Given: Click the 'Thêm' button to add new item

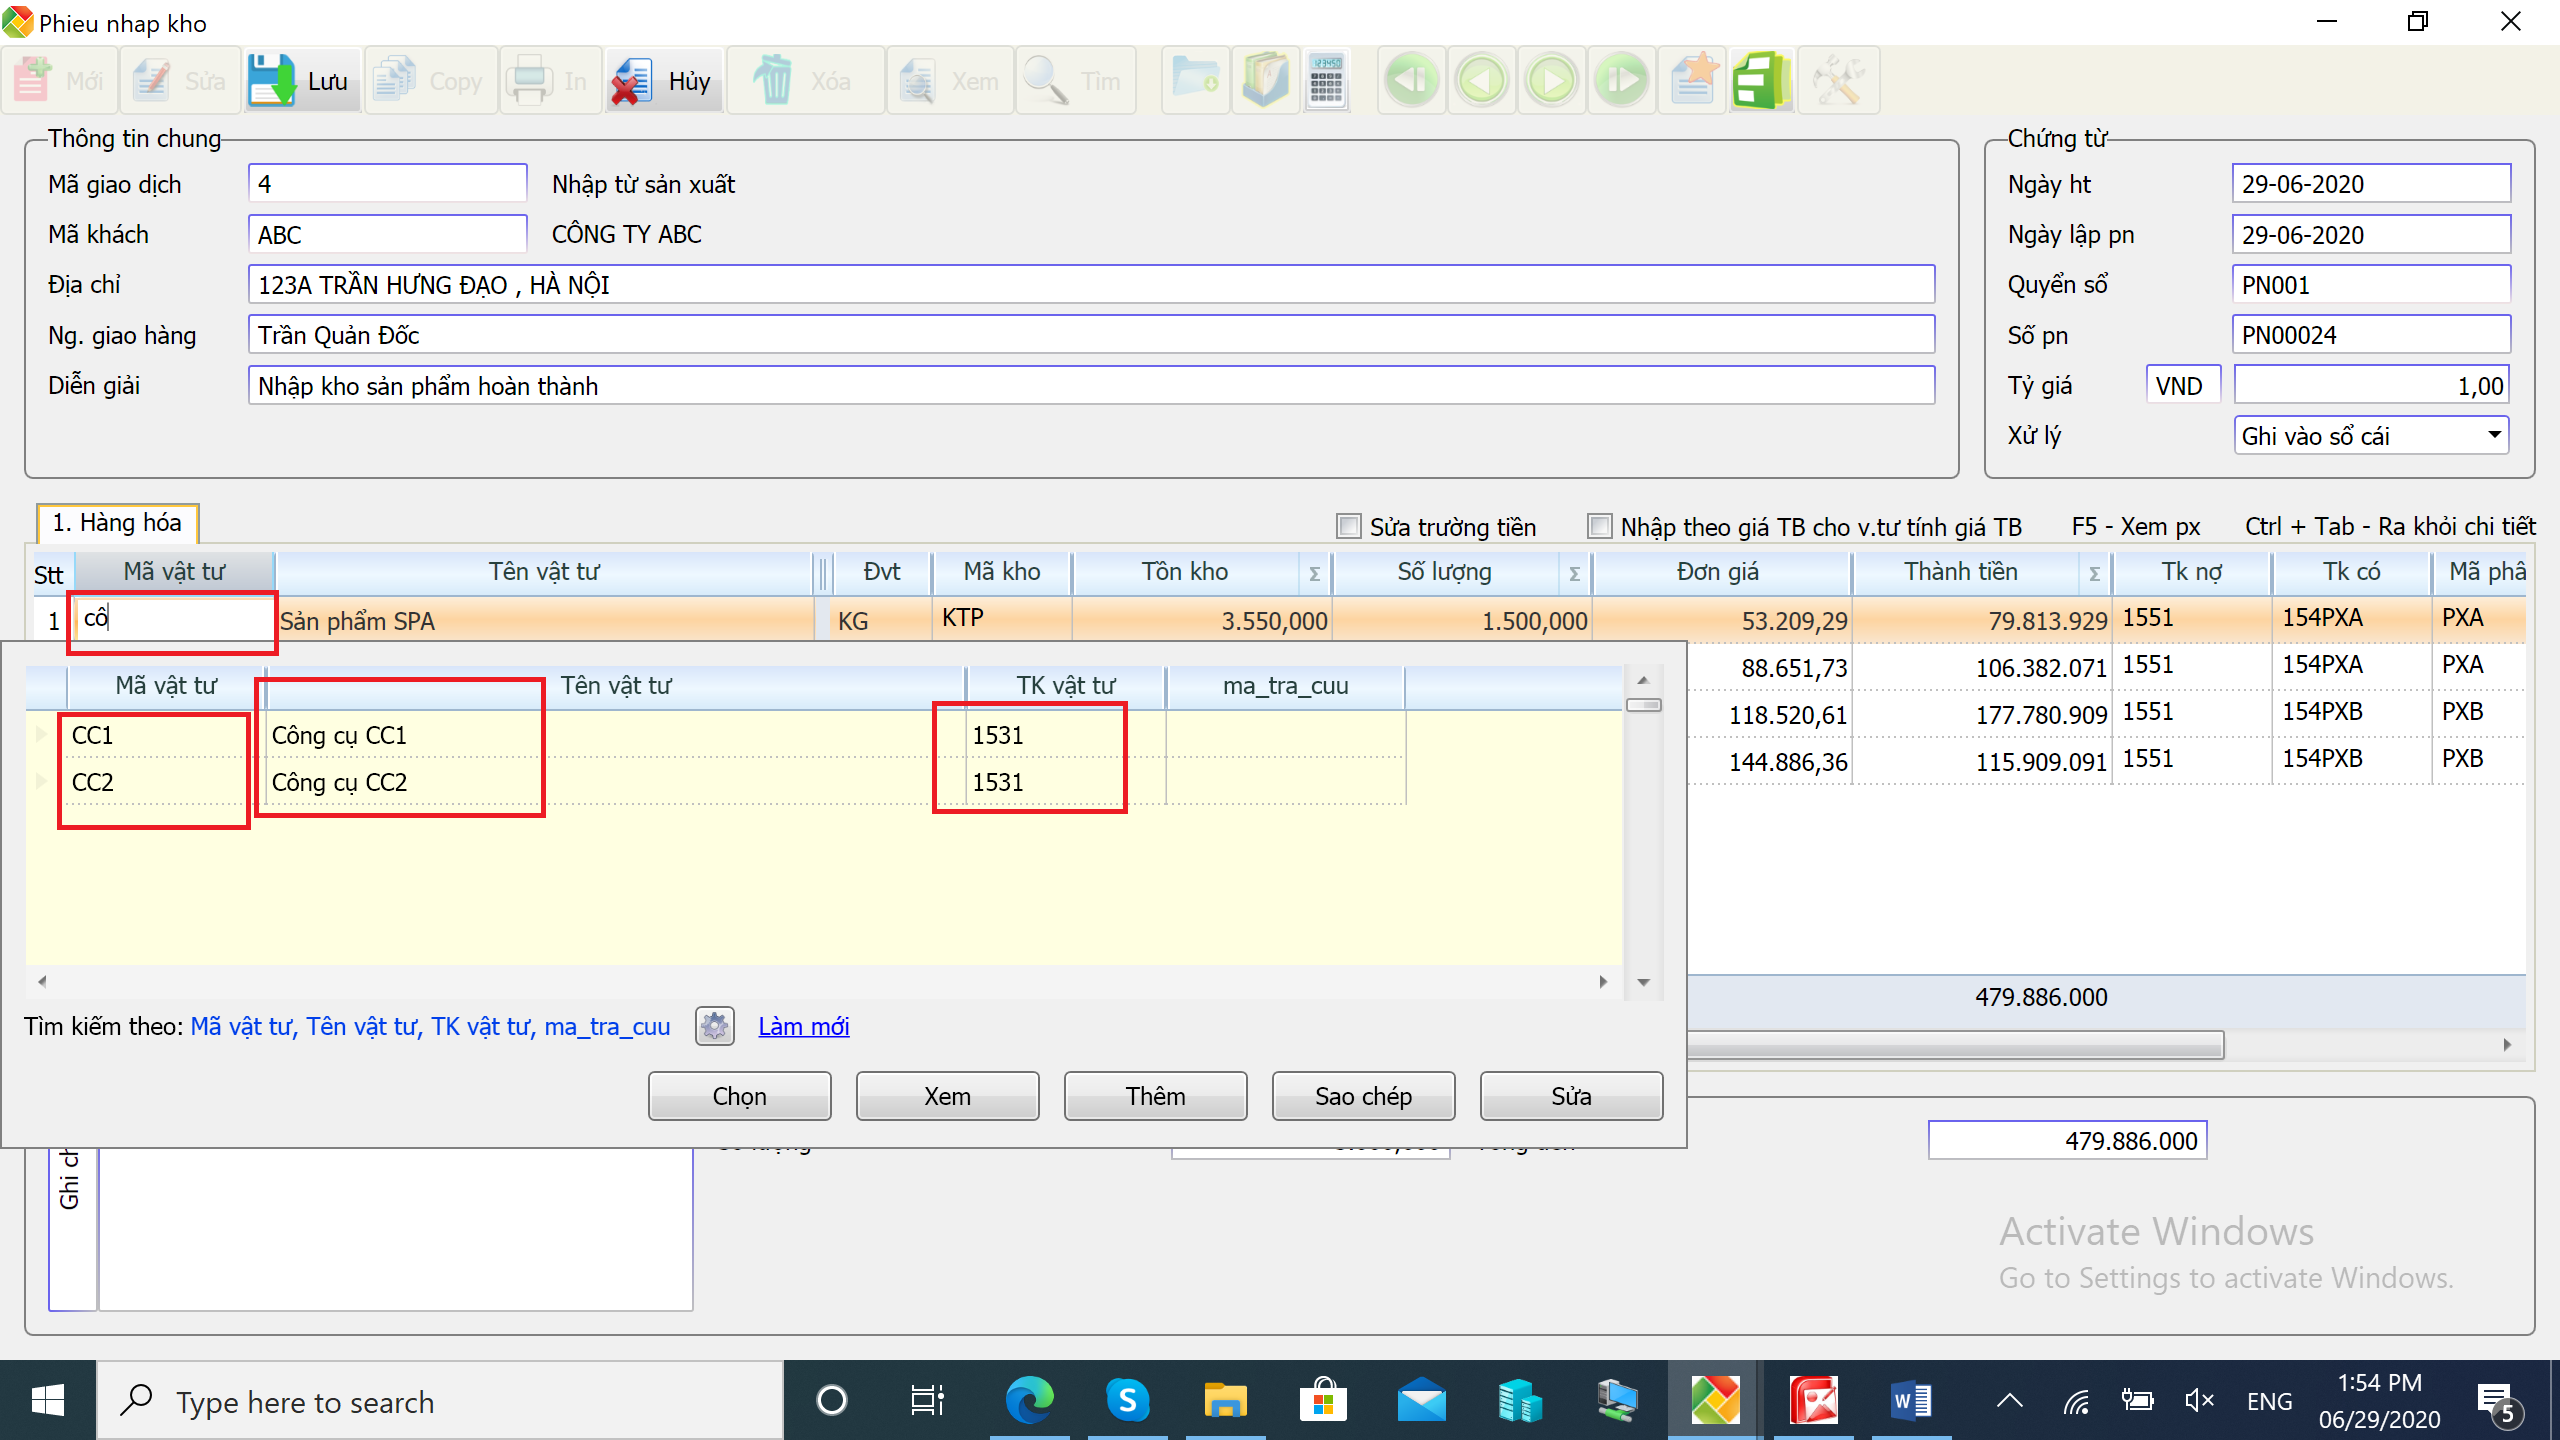Looking at the screenshot, I should [x=1153, y=1097].
